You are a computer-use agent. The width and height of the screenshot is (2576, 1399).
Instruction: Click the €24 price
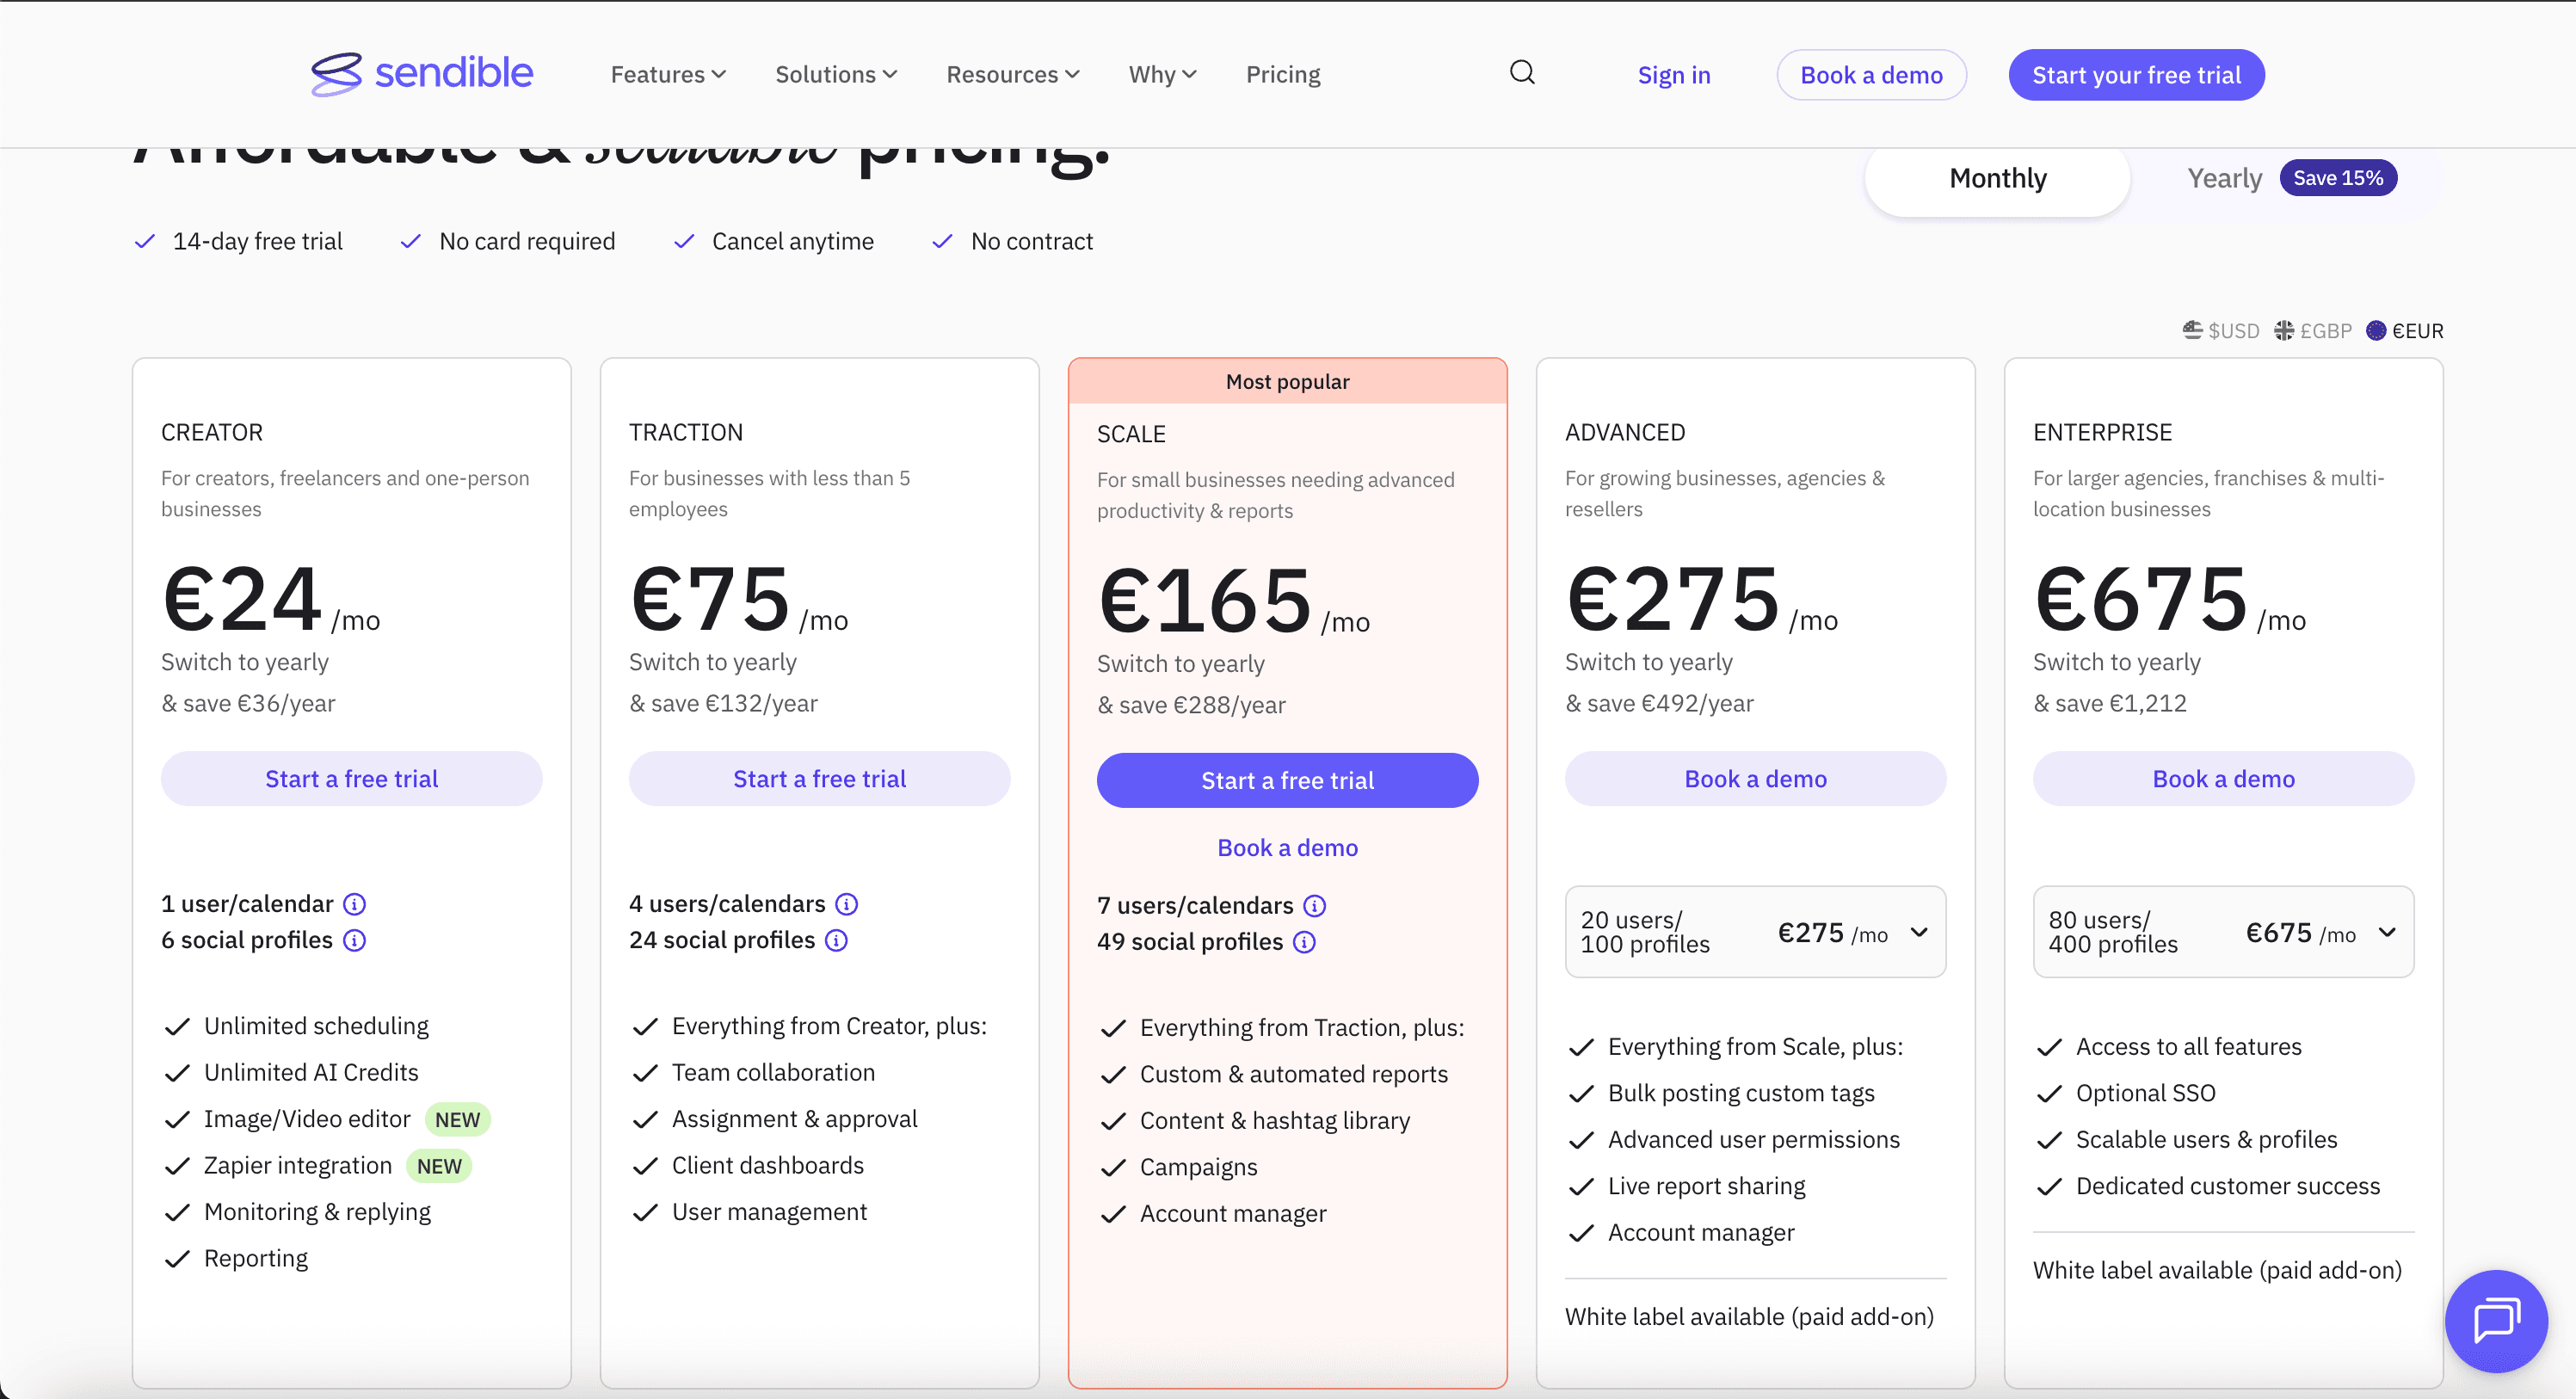pyautogui.click(x=241, y=598)
